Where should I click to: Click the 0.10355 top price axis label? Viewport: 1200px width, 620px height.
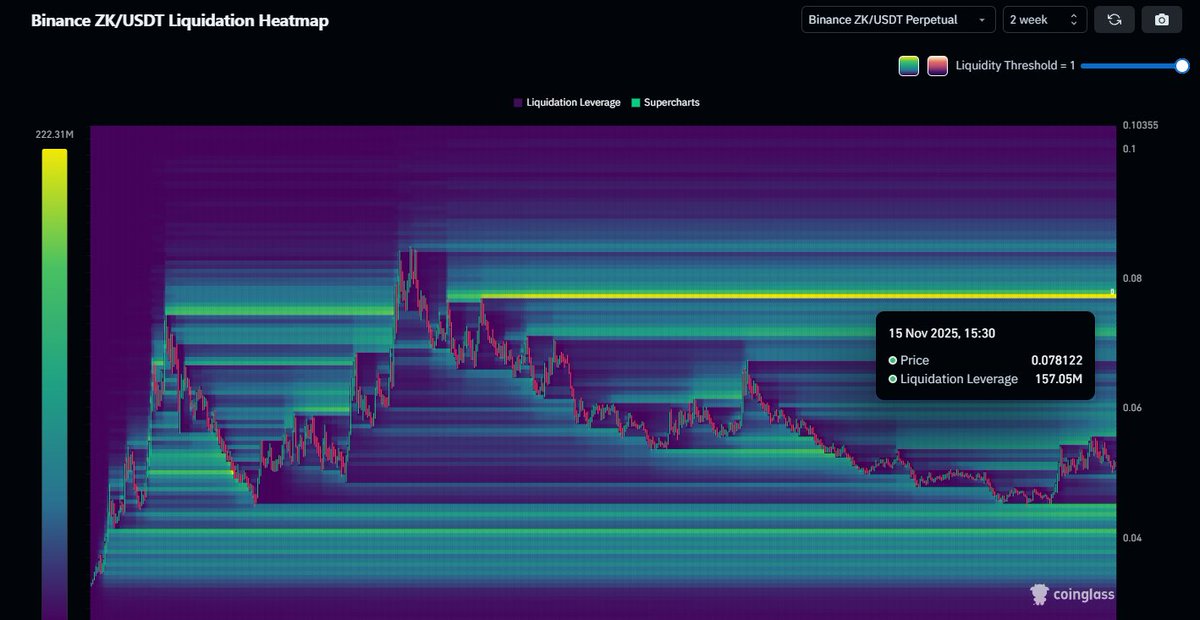1139,125
